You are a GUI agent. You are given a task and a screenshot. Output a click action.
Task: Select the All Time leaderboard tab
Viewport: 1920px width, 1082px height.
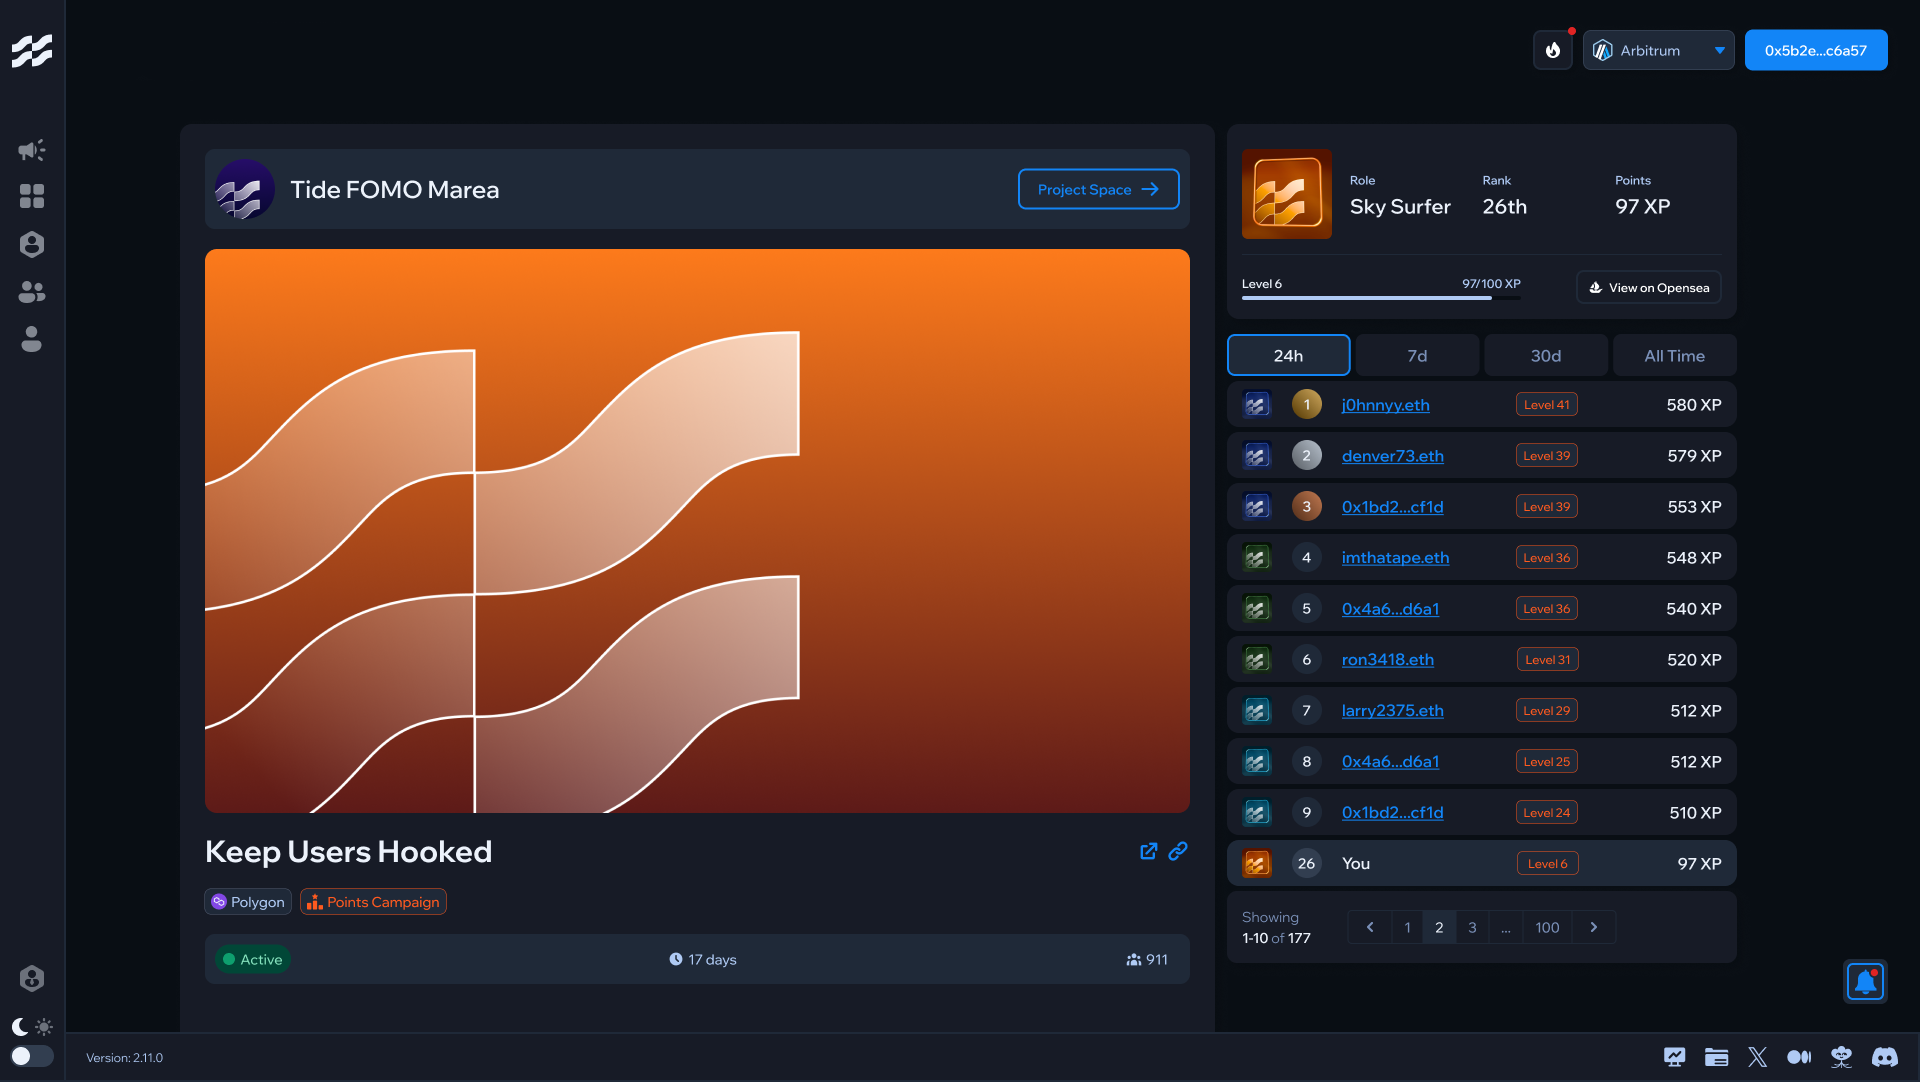tap(1674, 356)
